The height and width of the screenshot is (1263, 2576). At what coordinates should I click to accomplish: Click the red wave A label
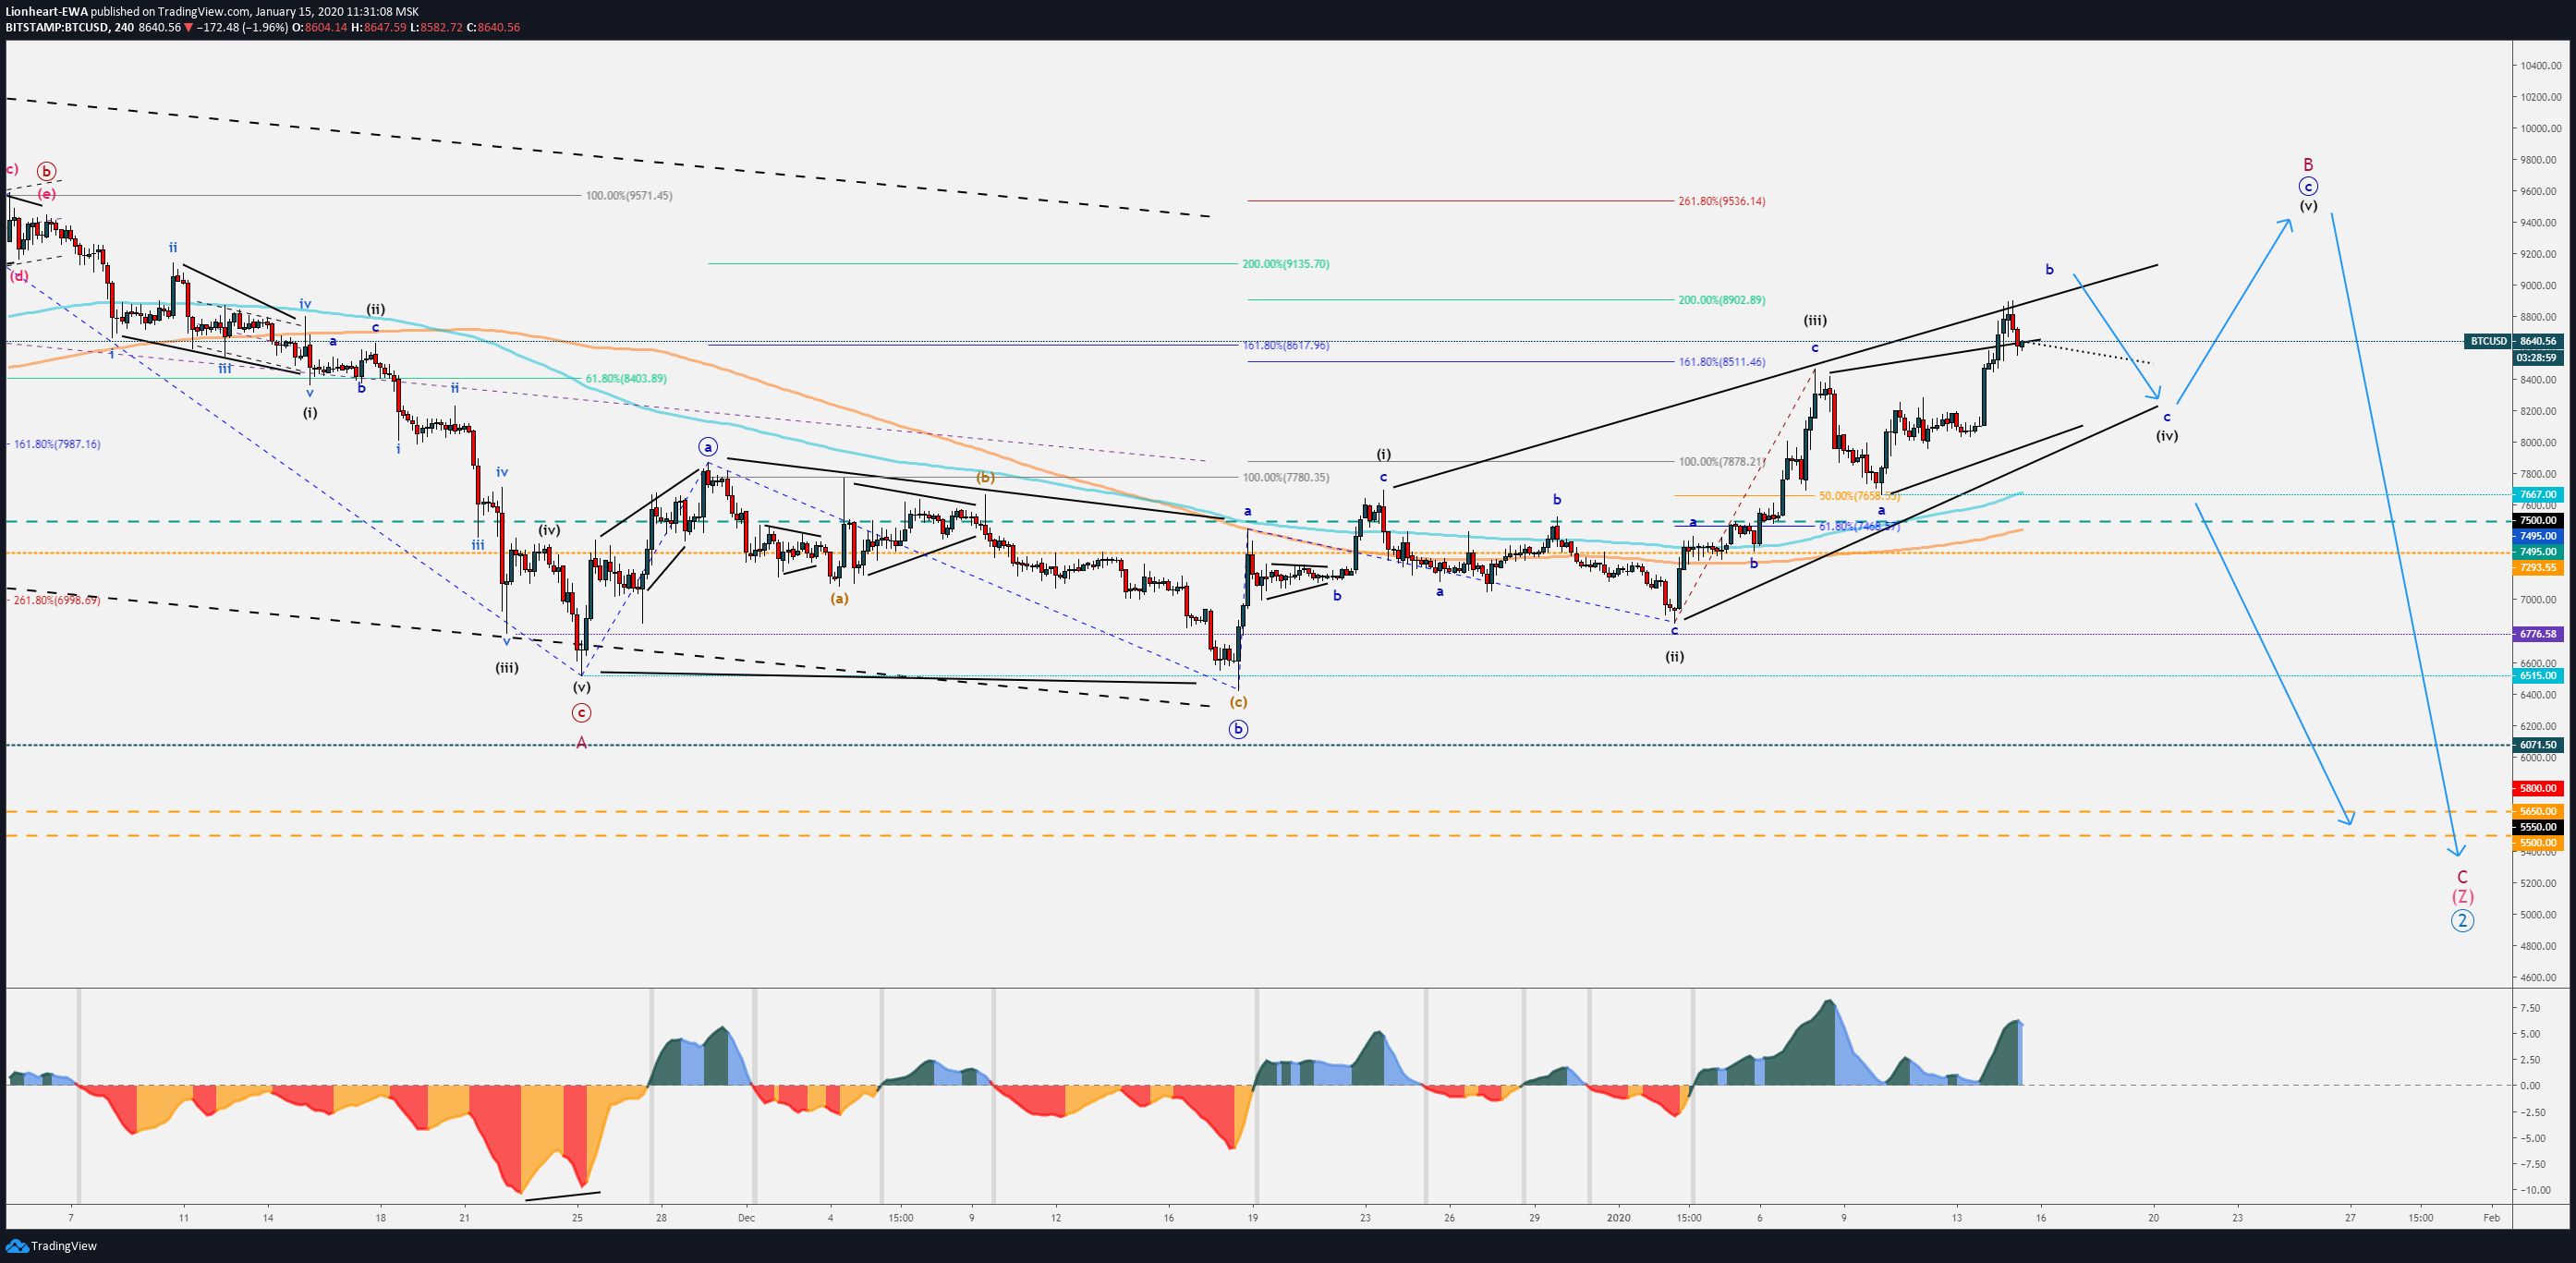(581, 743)
